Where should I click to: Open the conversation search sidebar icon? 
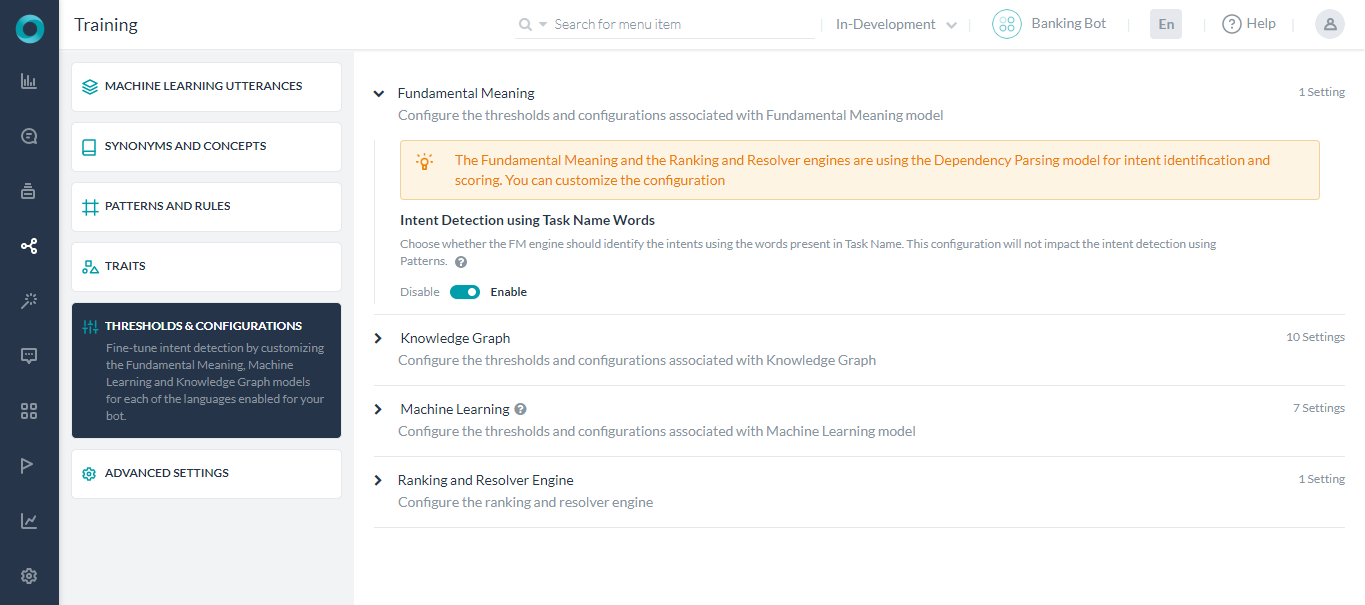[29, 136]
